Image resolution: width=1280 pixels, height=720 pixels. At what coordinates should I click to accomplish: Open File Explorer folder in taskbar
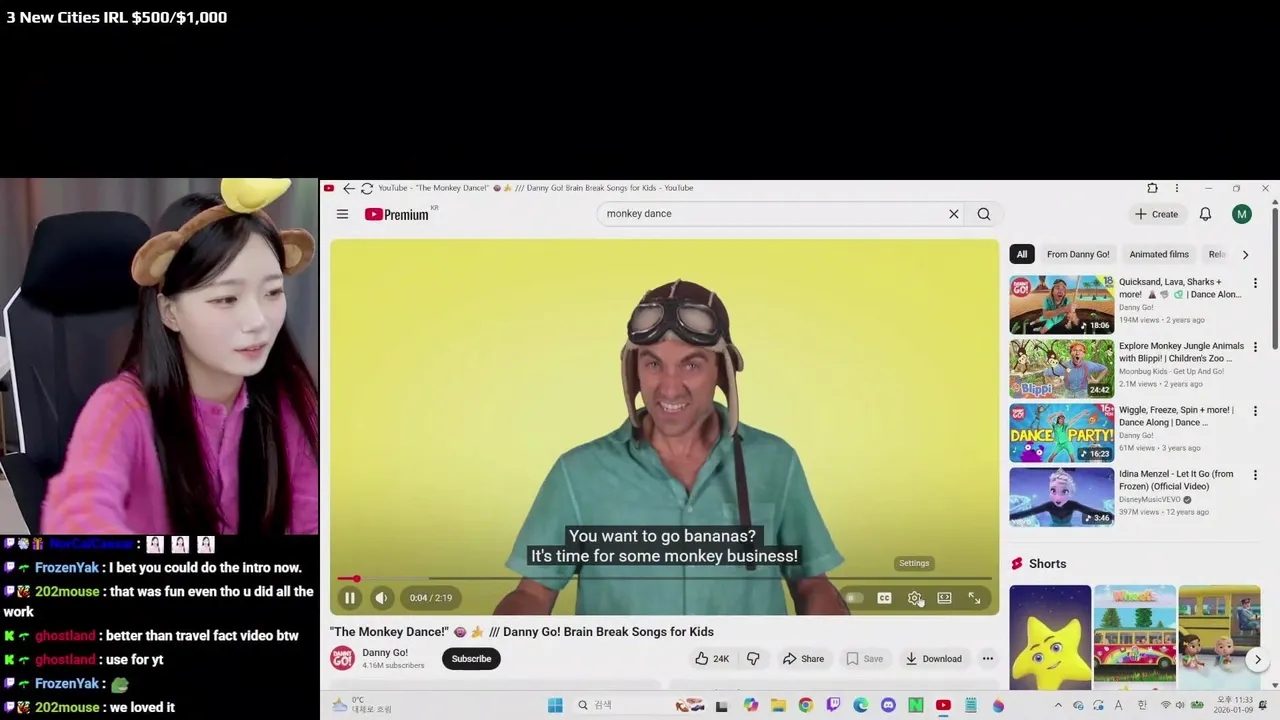pyautogui.click(x=778, y=706)
